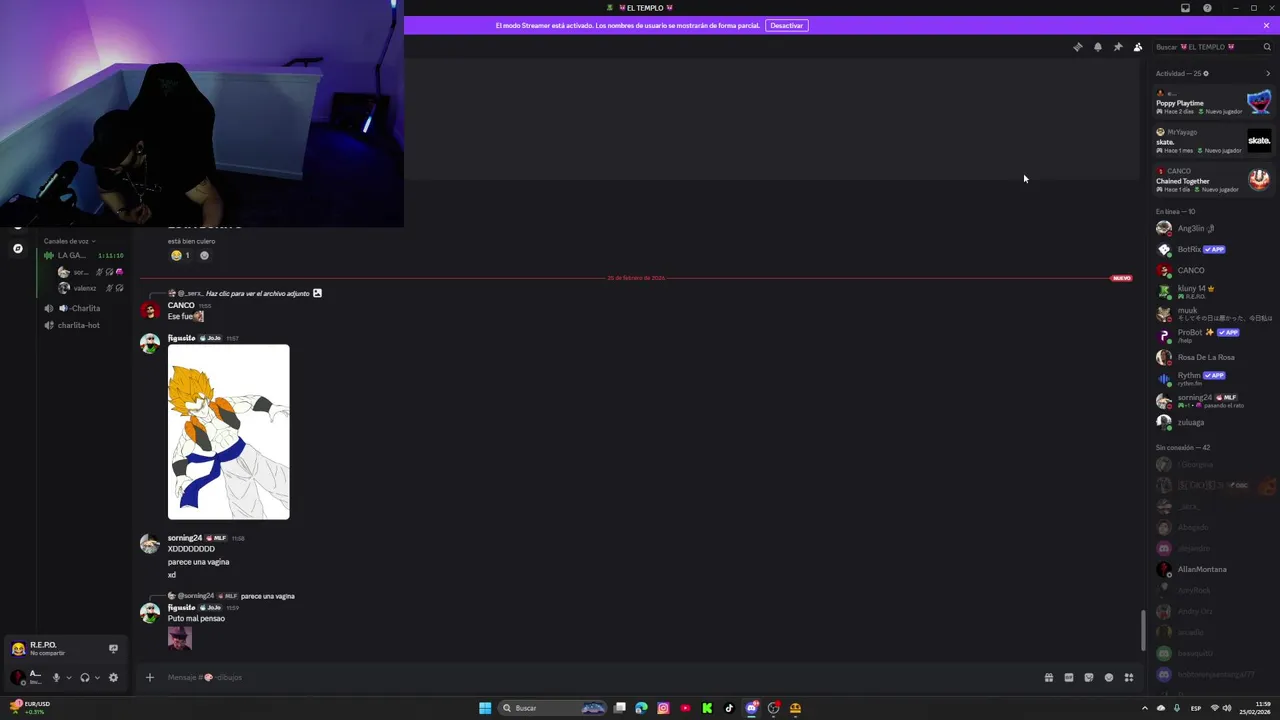Type in the Mensaje dibujos message box
1280x720 pixels.
click(600, 677)
